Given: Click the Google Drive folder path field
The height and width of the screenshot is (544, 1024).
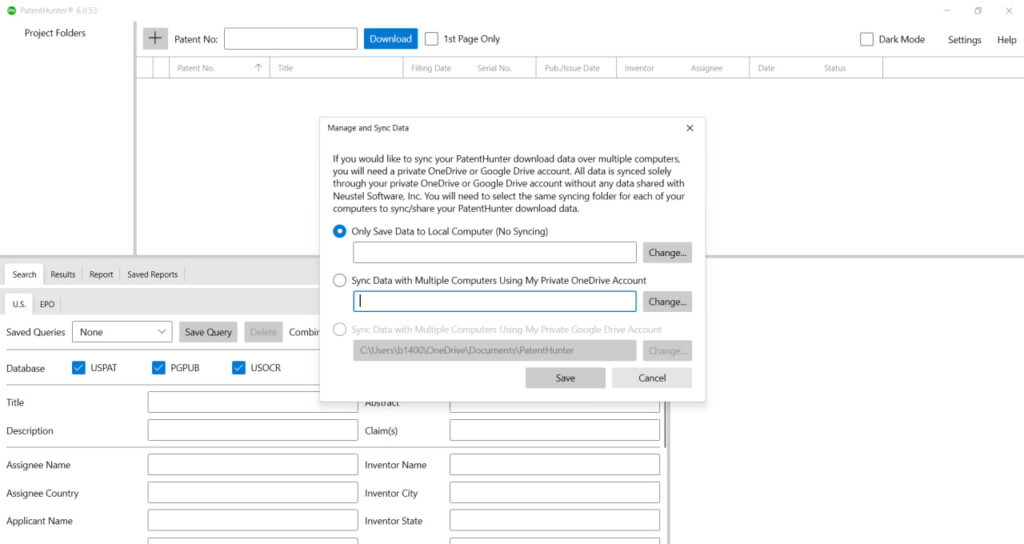Looking at the screenshot, I should [x=494, y=350].
